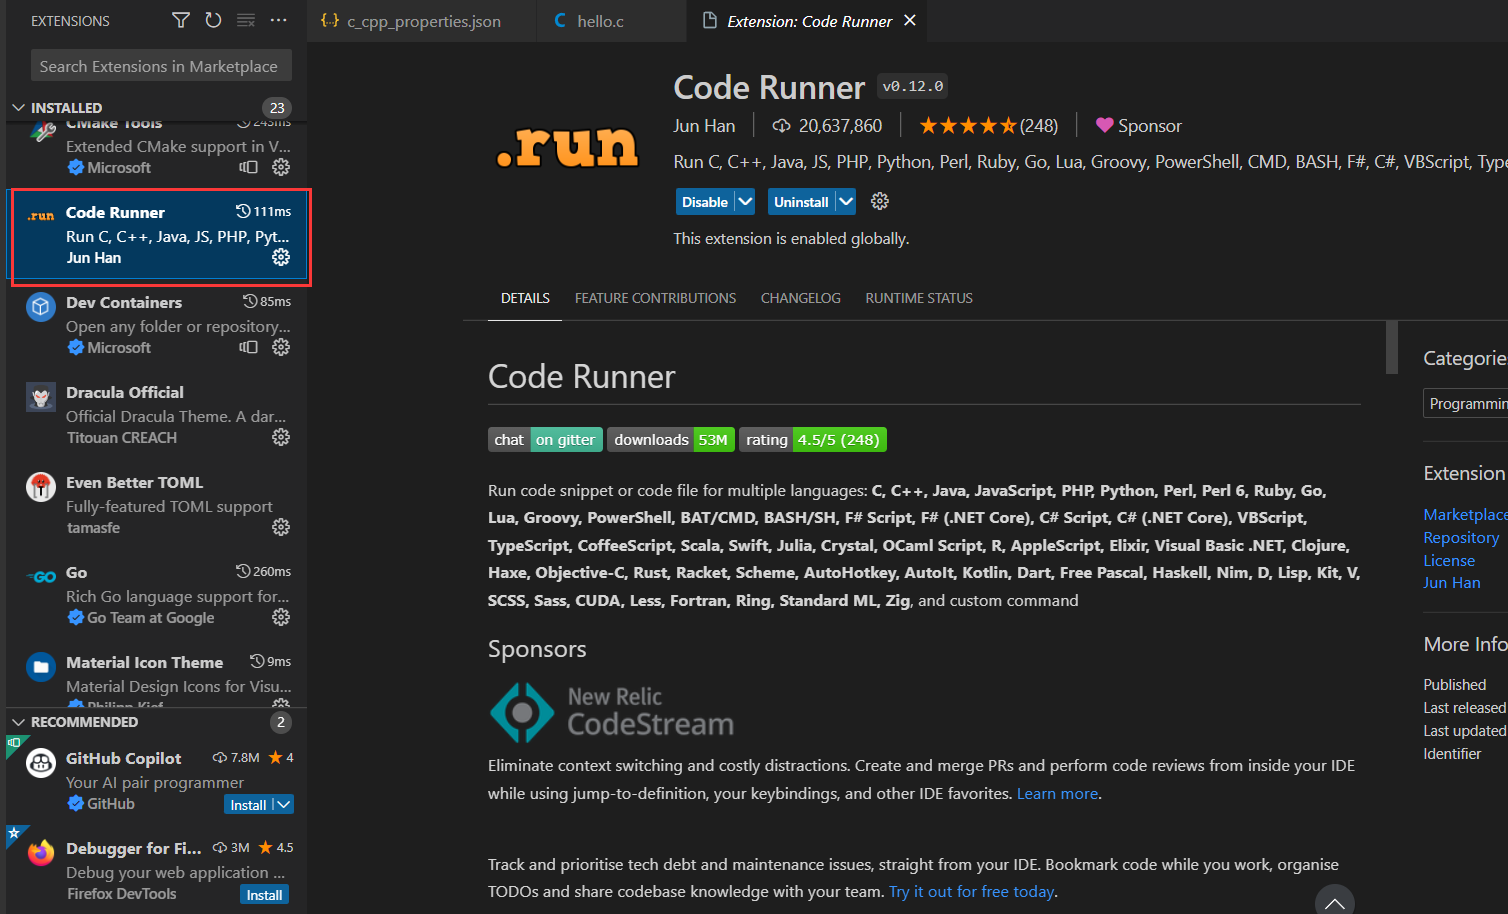1508x914 pixels.
Task: Click the chat on gitter badge
Action: tap(545, 440)
